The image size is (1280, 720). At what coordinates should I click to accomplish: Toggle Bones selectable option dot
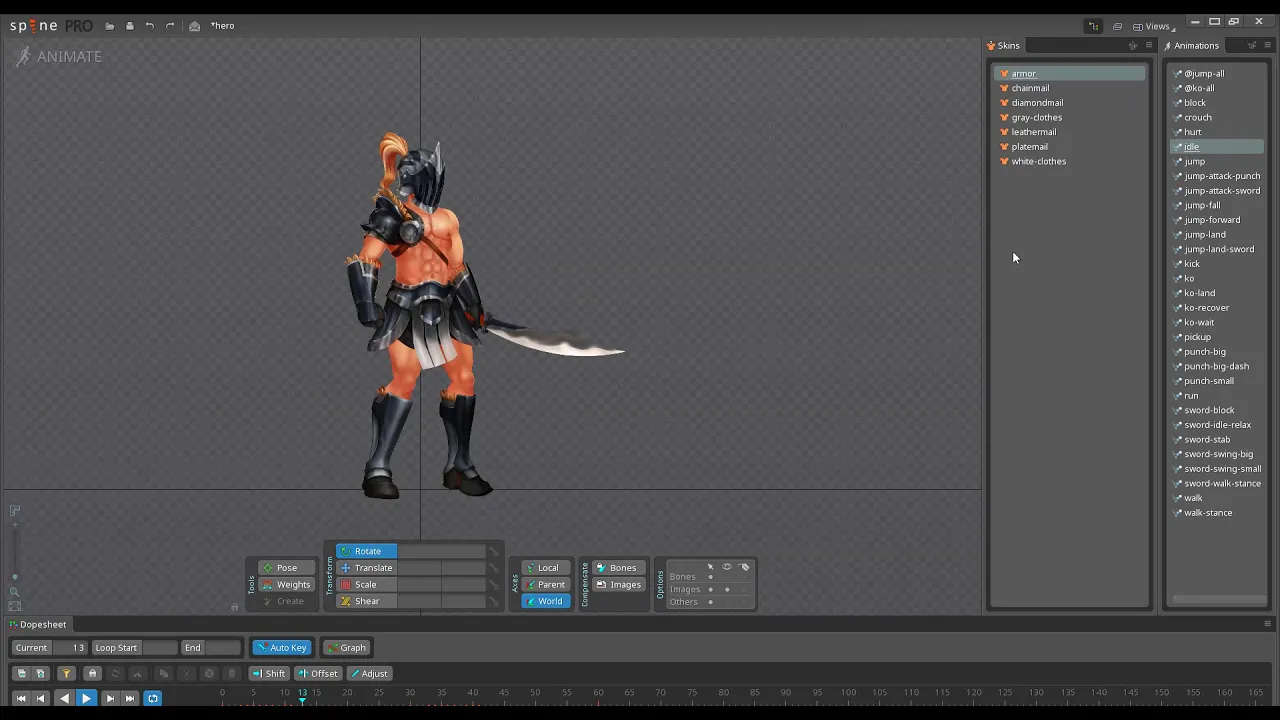click(x=711, y=577)
